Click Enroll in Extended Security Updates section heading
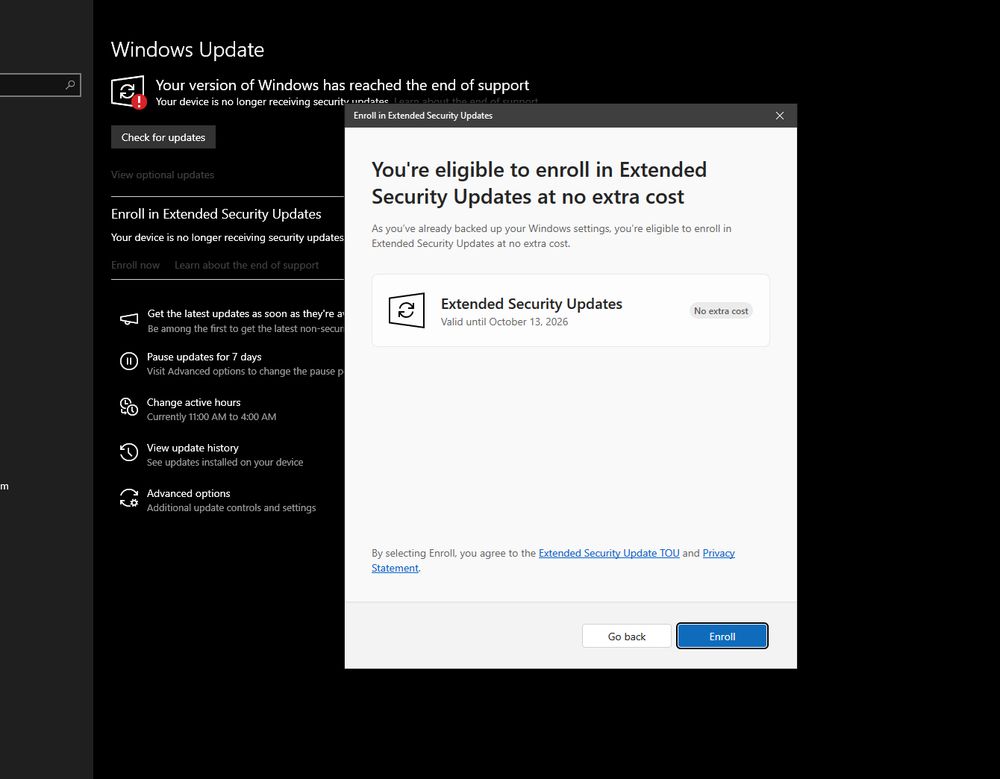 [x=216, y=214]
